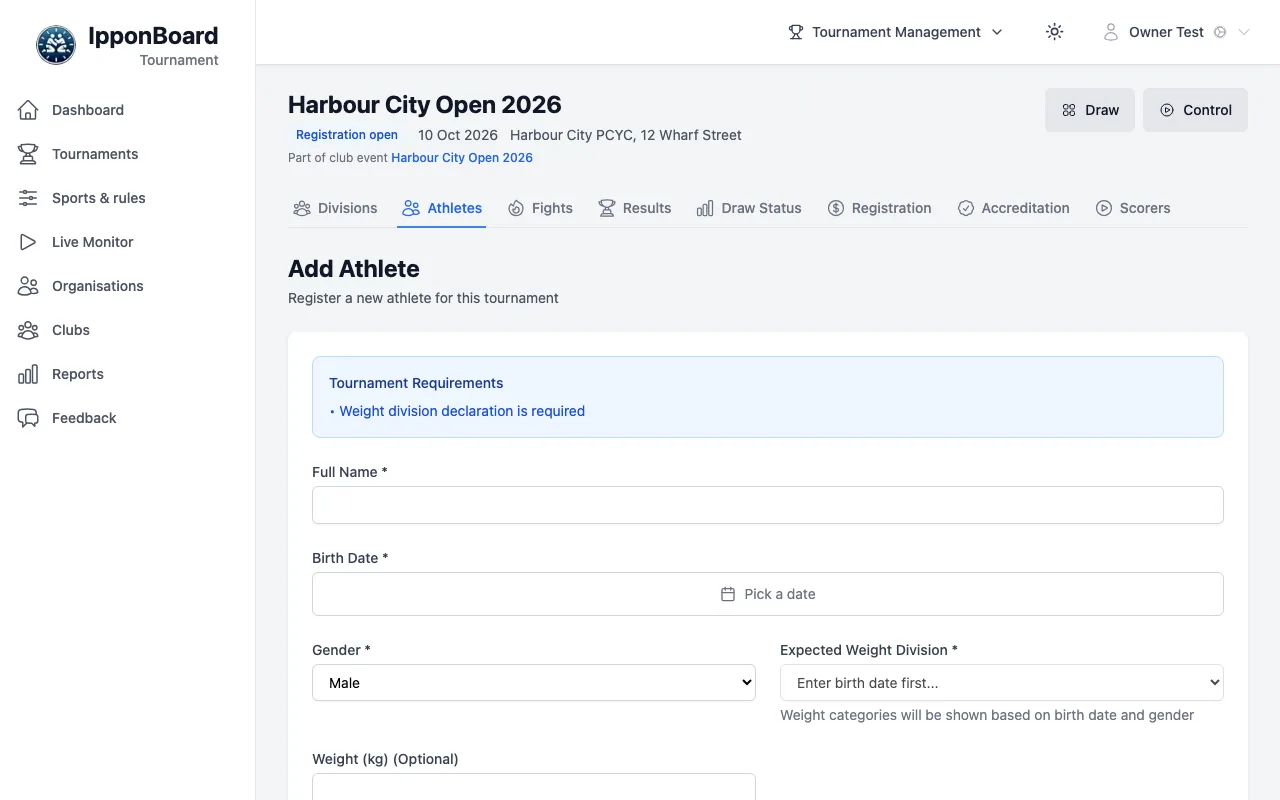Screen dimensions: 1280x800
Task: Open Sports & rules from the sidebar
Action: click(127, 198)
